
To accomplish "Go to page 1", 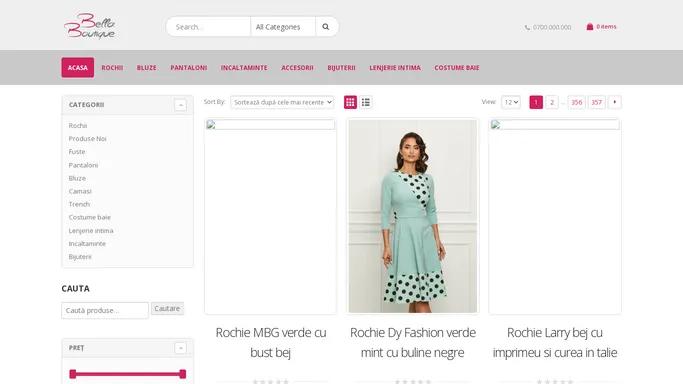I will pyautogui.click(x=536, y=102).
